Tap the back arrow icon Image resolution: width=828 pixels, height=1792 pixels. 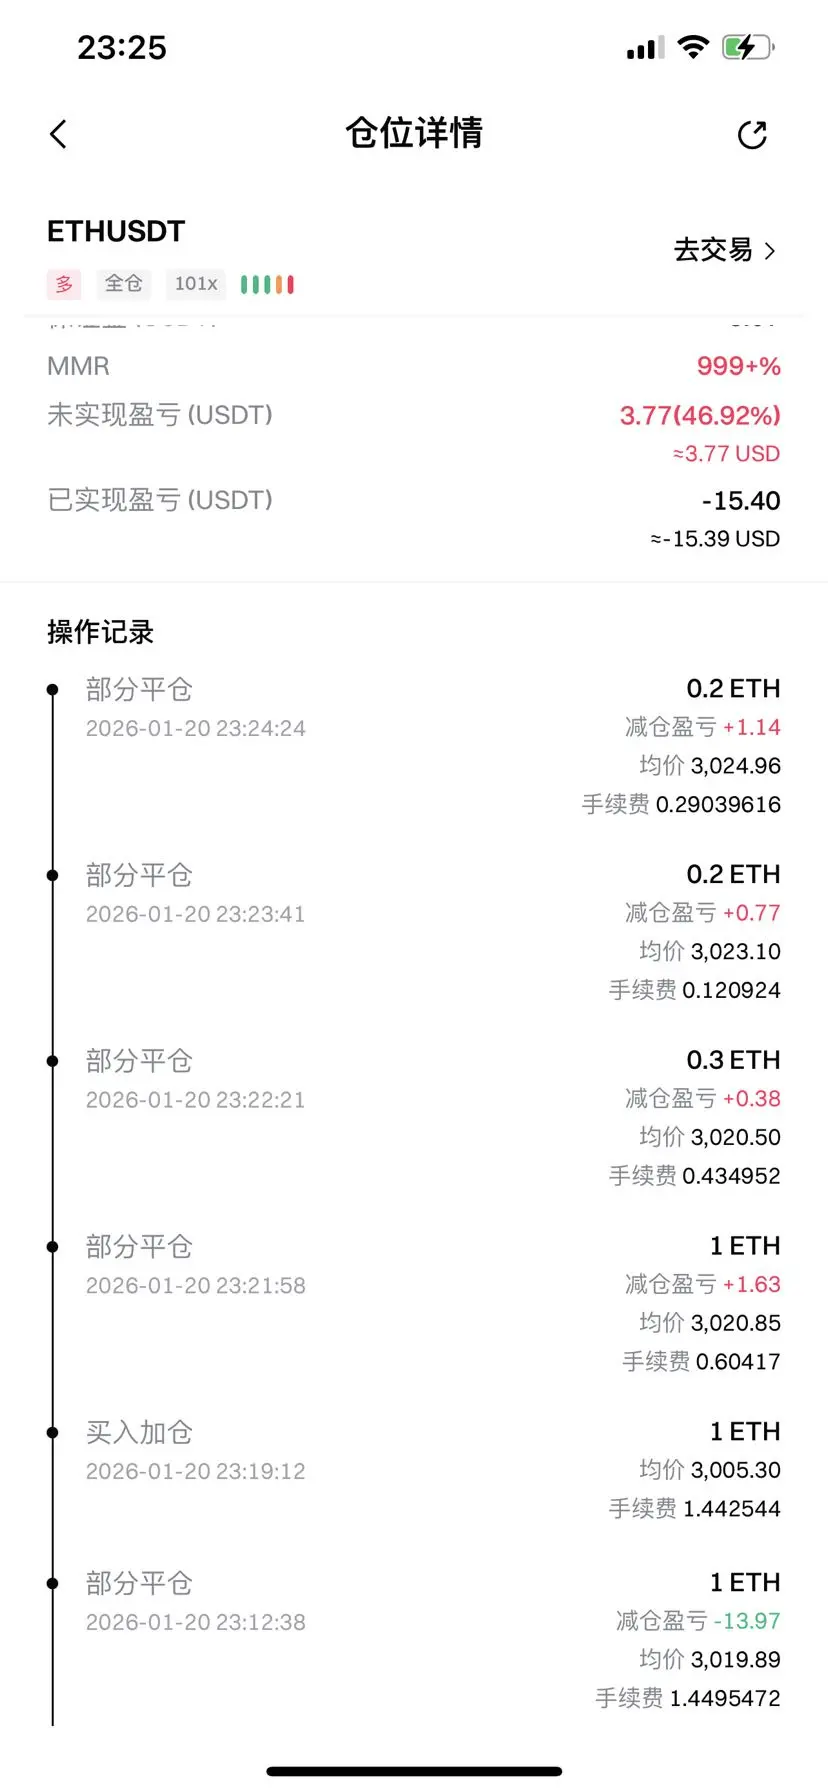58,134
